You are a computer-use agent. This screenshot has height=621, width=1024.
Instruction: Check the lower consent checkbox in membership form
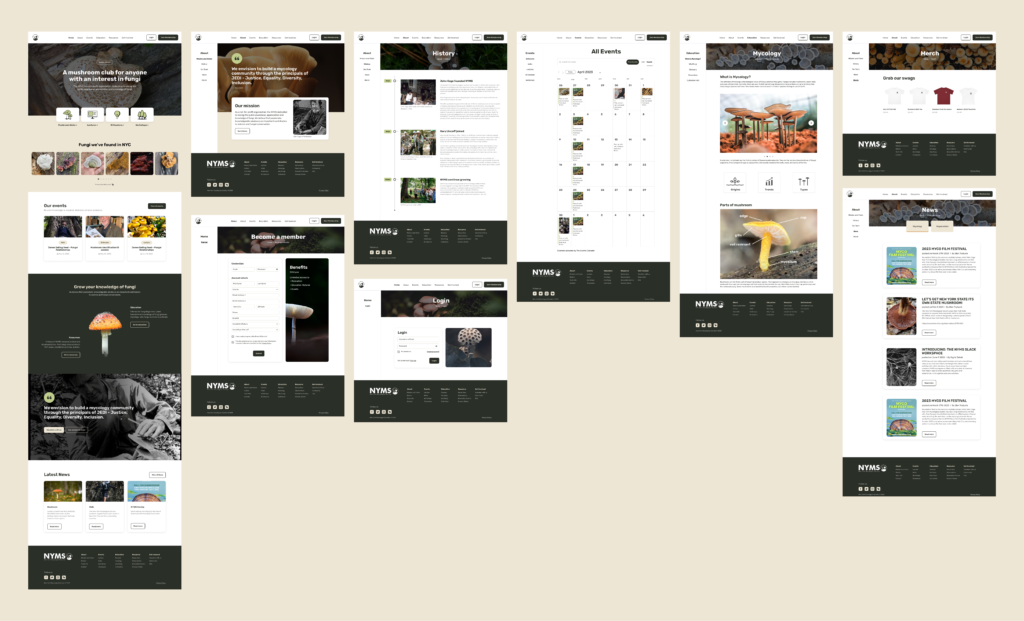click(233, 342)
